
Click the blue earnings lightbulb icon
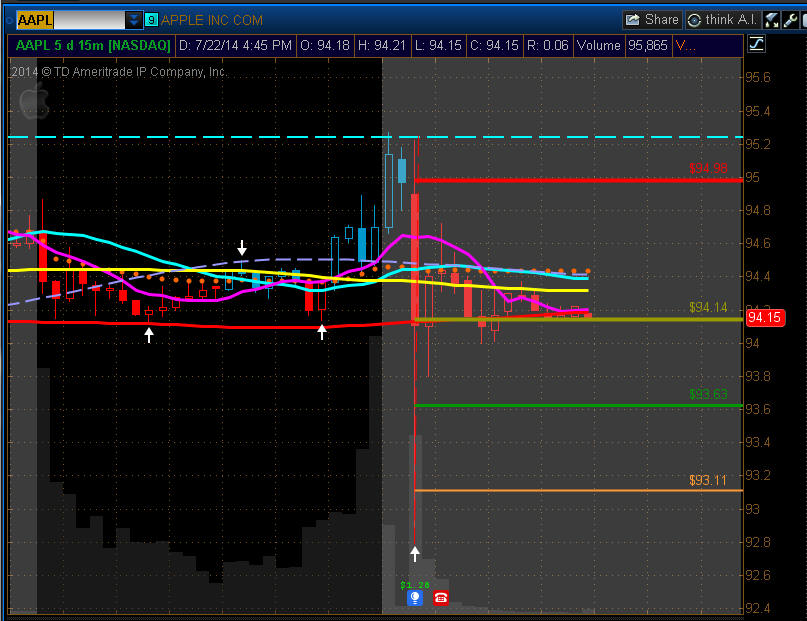(415, 598)
